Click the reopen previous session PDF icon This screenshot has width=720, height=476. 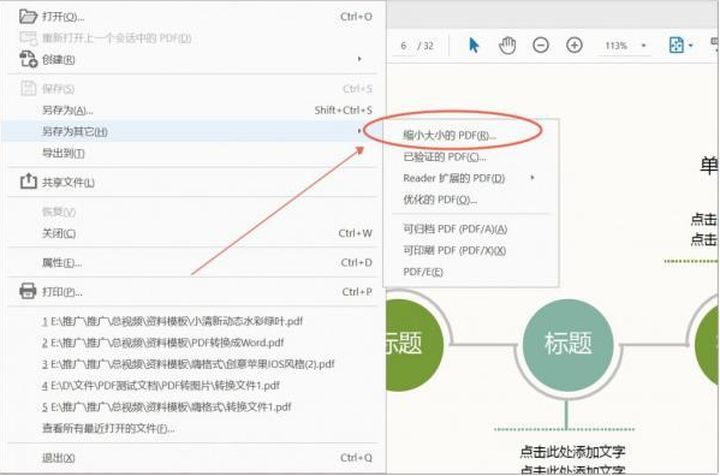[x=28, y=38]
